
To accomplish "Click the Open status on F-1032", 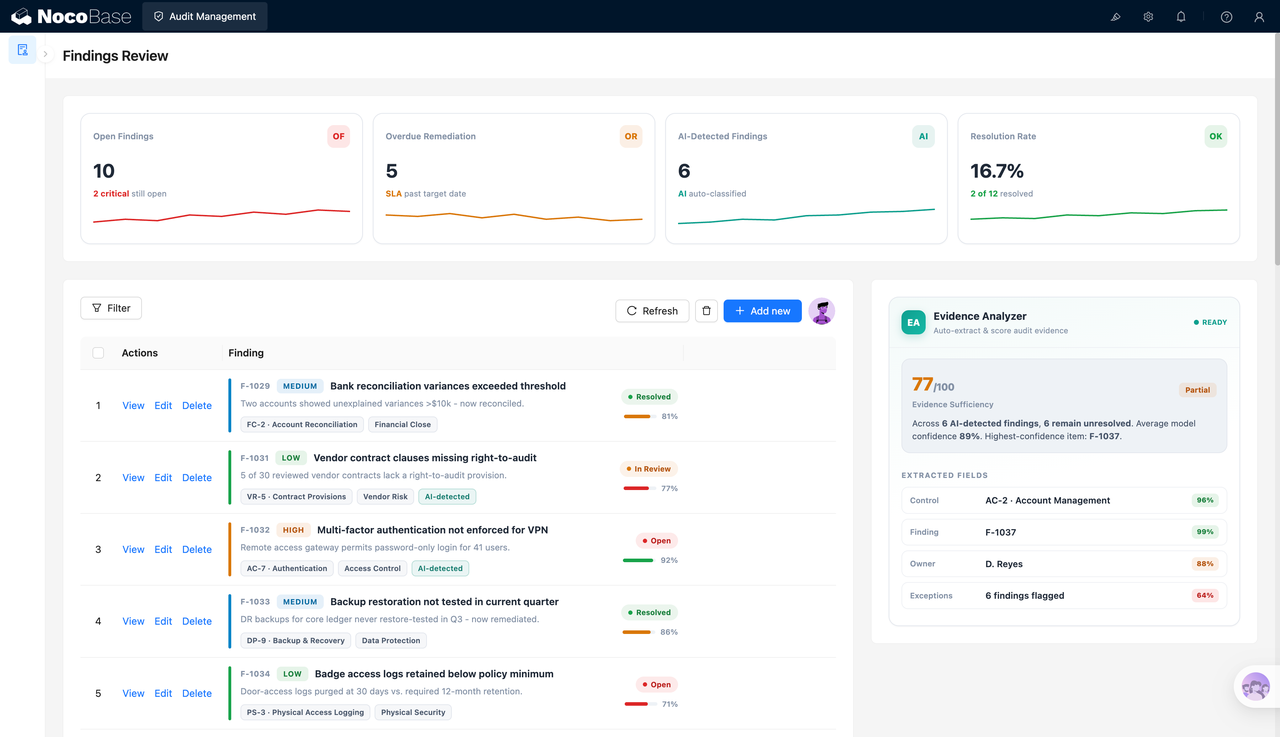I will click(656, 541).
